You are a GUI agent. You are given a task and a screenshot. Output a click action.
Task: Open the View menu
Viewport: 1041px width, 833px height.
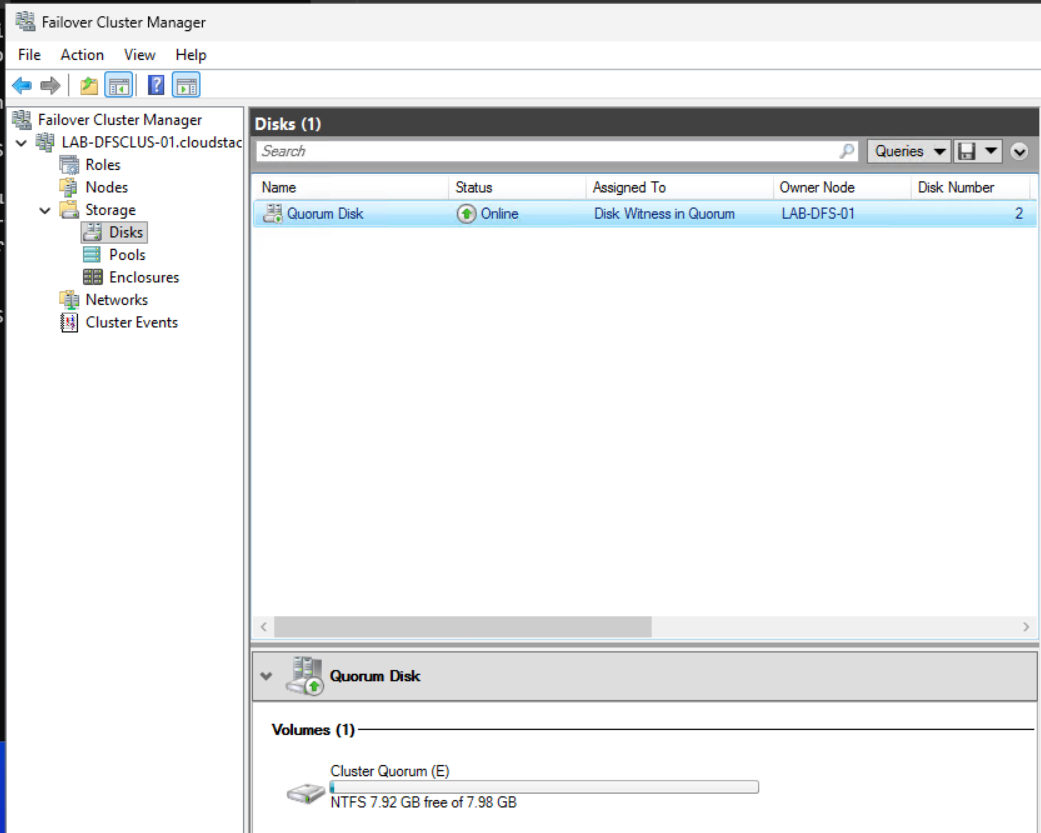point(139,55)
